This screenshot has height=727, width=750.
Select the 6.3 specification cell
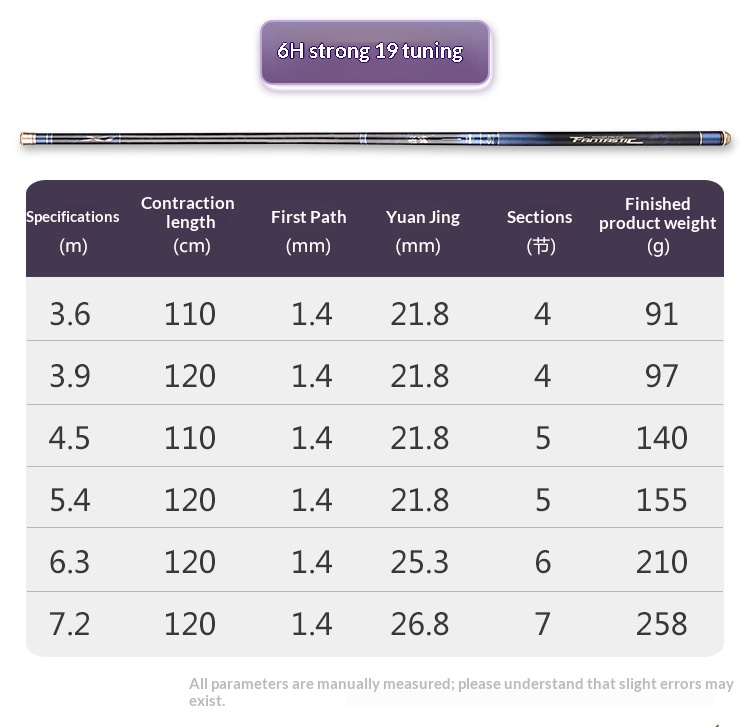[x=70, y=562]
